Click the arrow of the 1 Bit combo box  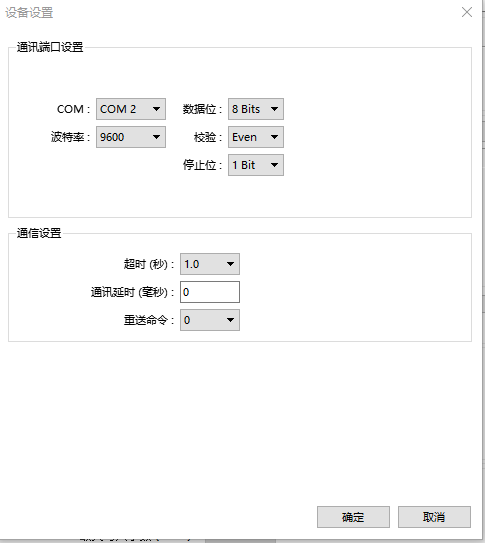coord(275,165)
